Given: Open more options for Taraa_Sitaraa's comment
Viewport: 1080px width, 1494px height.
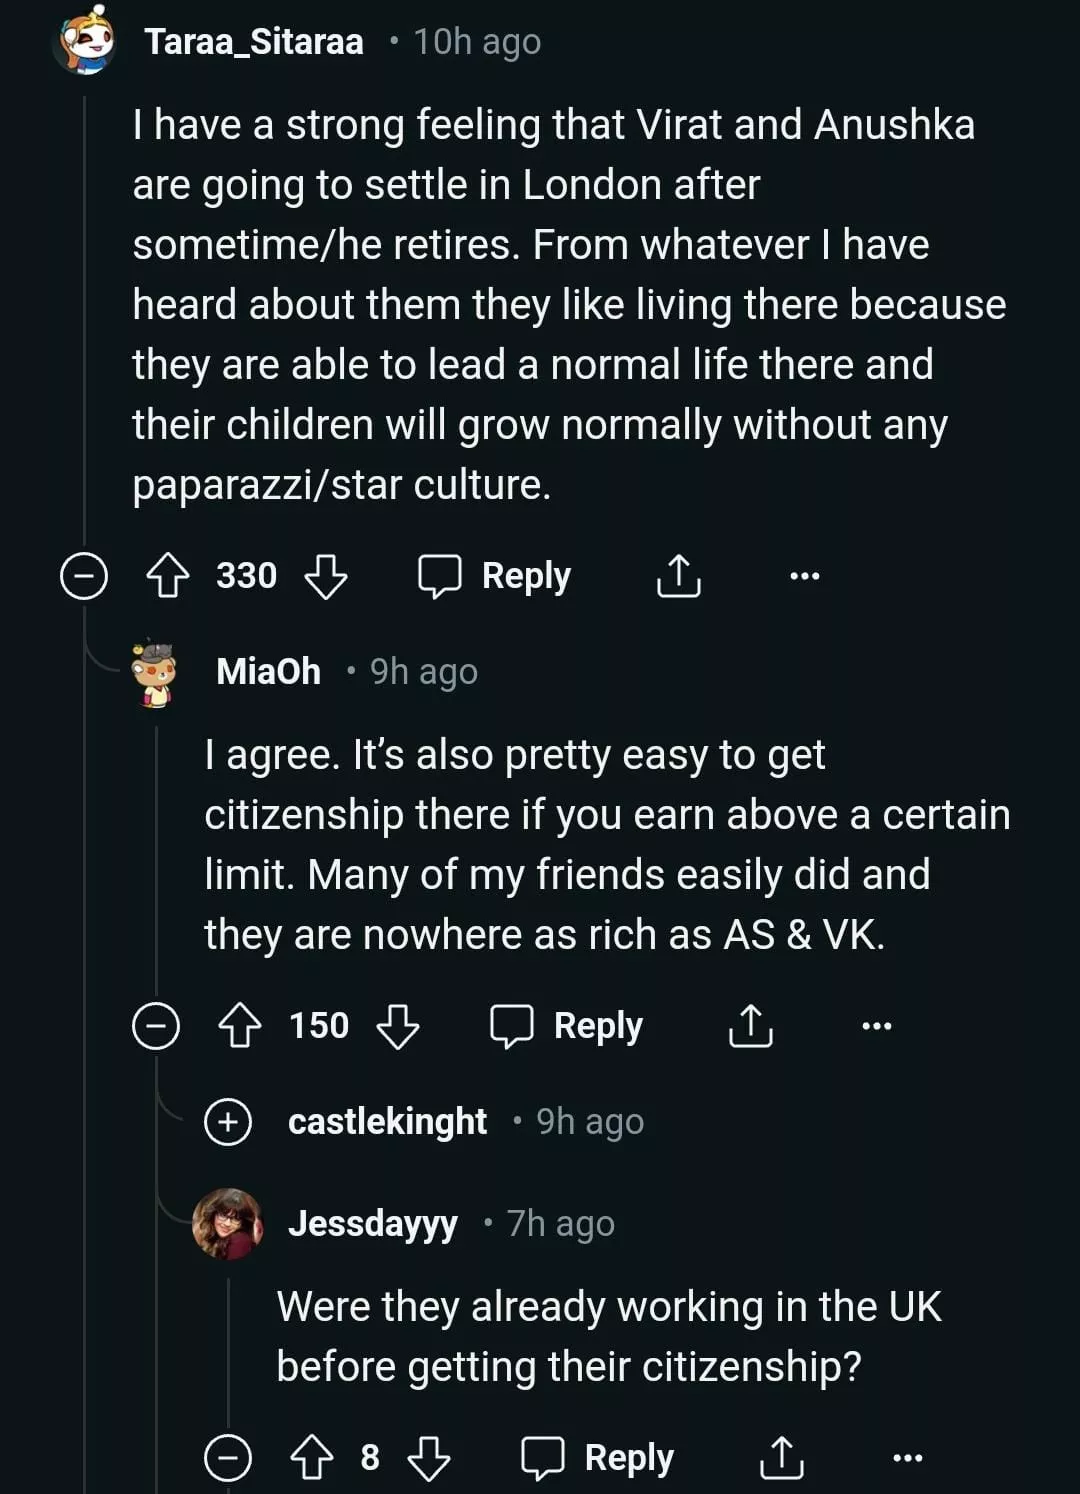Looking at the screenshot, I should [x=804, y=576].
